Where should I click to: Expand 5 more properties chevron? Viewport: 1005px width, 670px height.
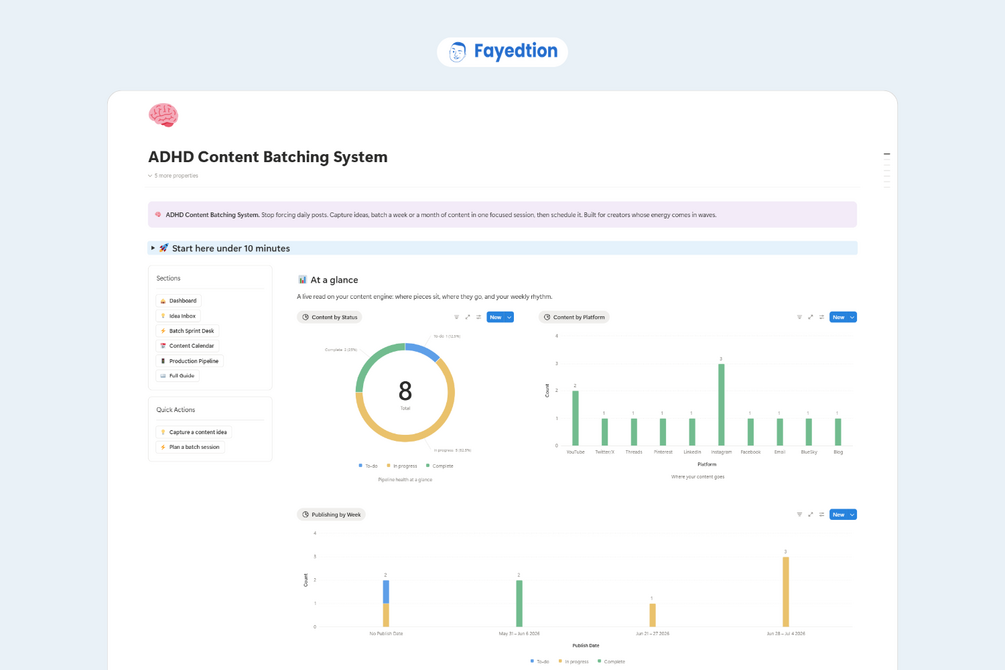pos(150,176)
